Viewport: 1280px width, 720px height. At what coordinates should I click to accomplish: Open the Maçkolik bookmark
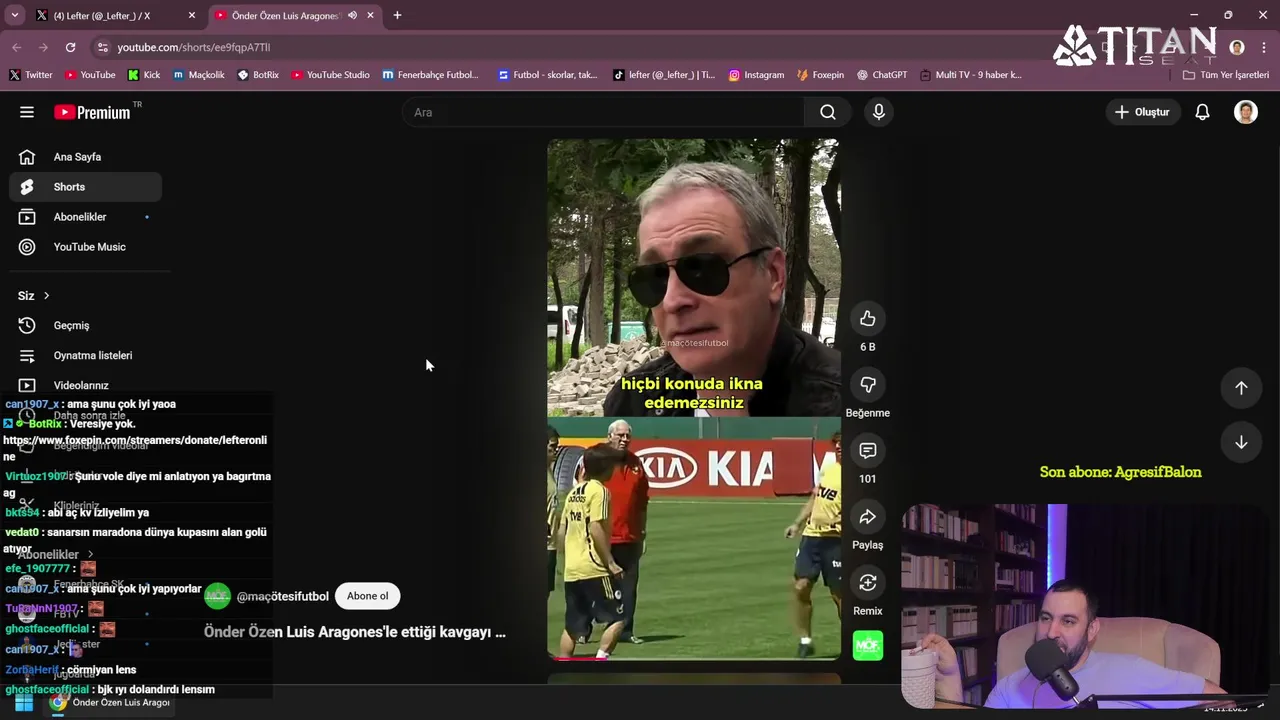pos(199,75)
